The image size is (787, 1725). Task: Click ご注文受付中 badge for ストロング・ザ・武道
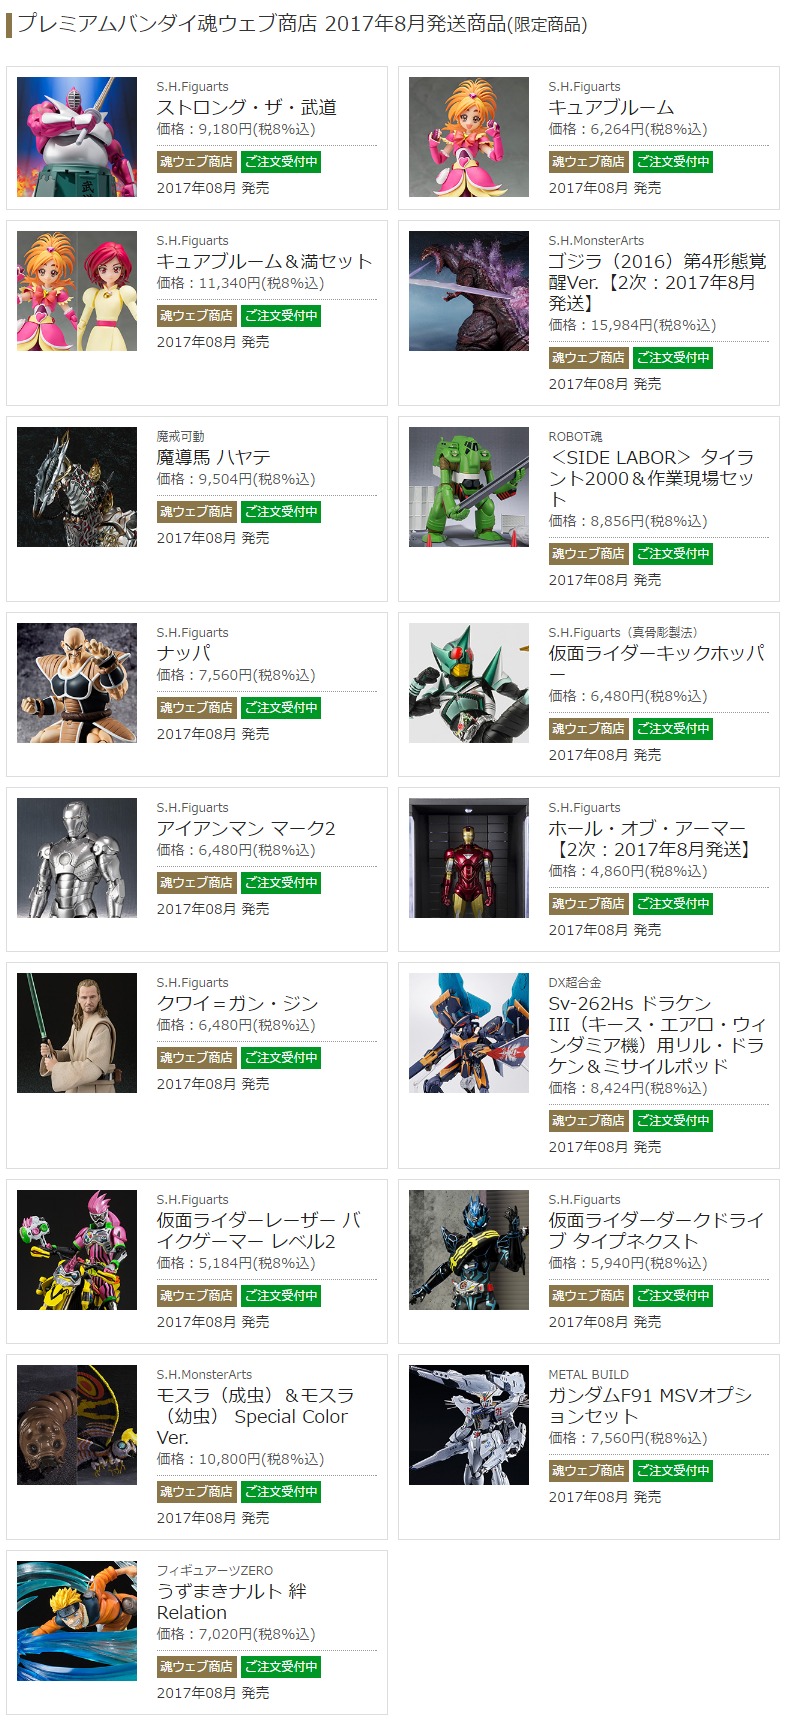tap(281, 162)
